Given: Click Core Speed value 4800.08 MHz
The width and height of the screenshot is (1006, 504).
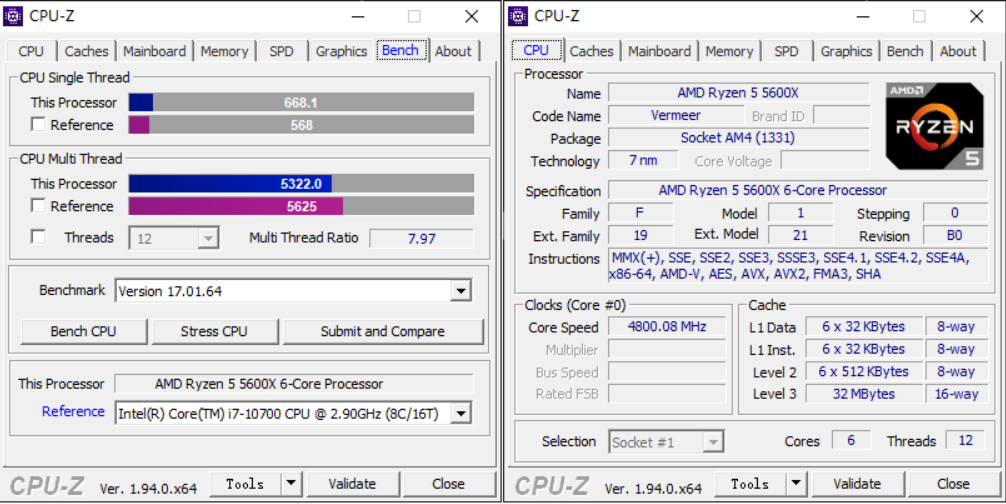Looking at the screenshot, I should [667, 326].
